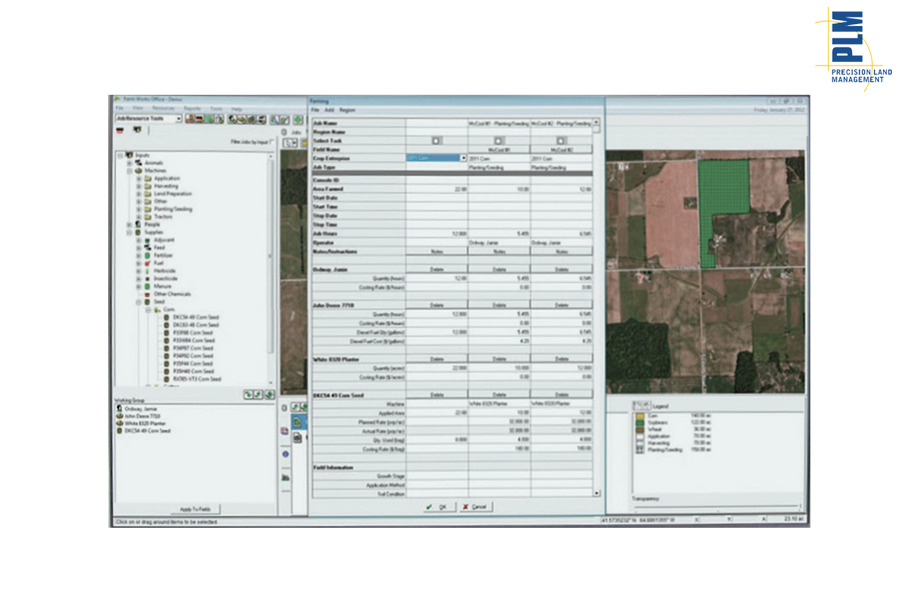
Task: Tick Select Task checkbox for McCool #1
Action: coord(499,141)
